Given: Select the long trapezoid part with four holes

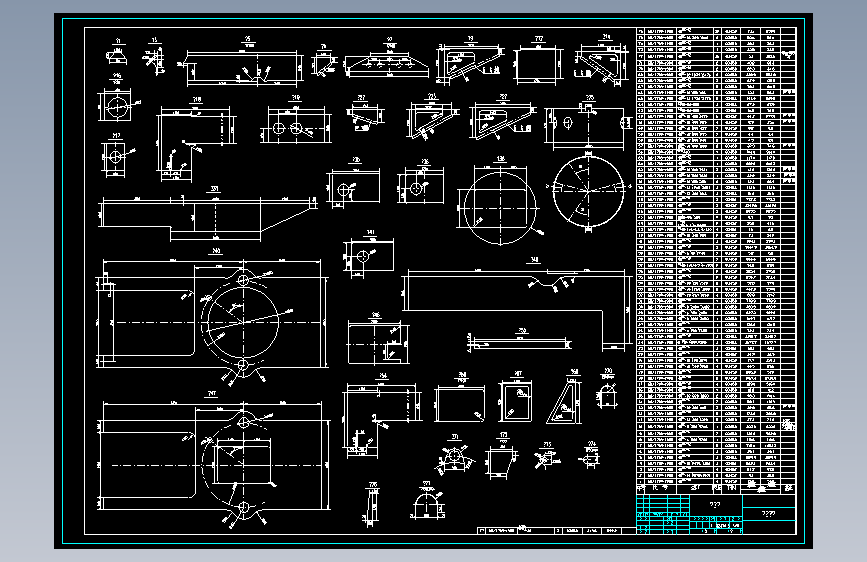Looking at the screenshot, I should coord(387,66).
